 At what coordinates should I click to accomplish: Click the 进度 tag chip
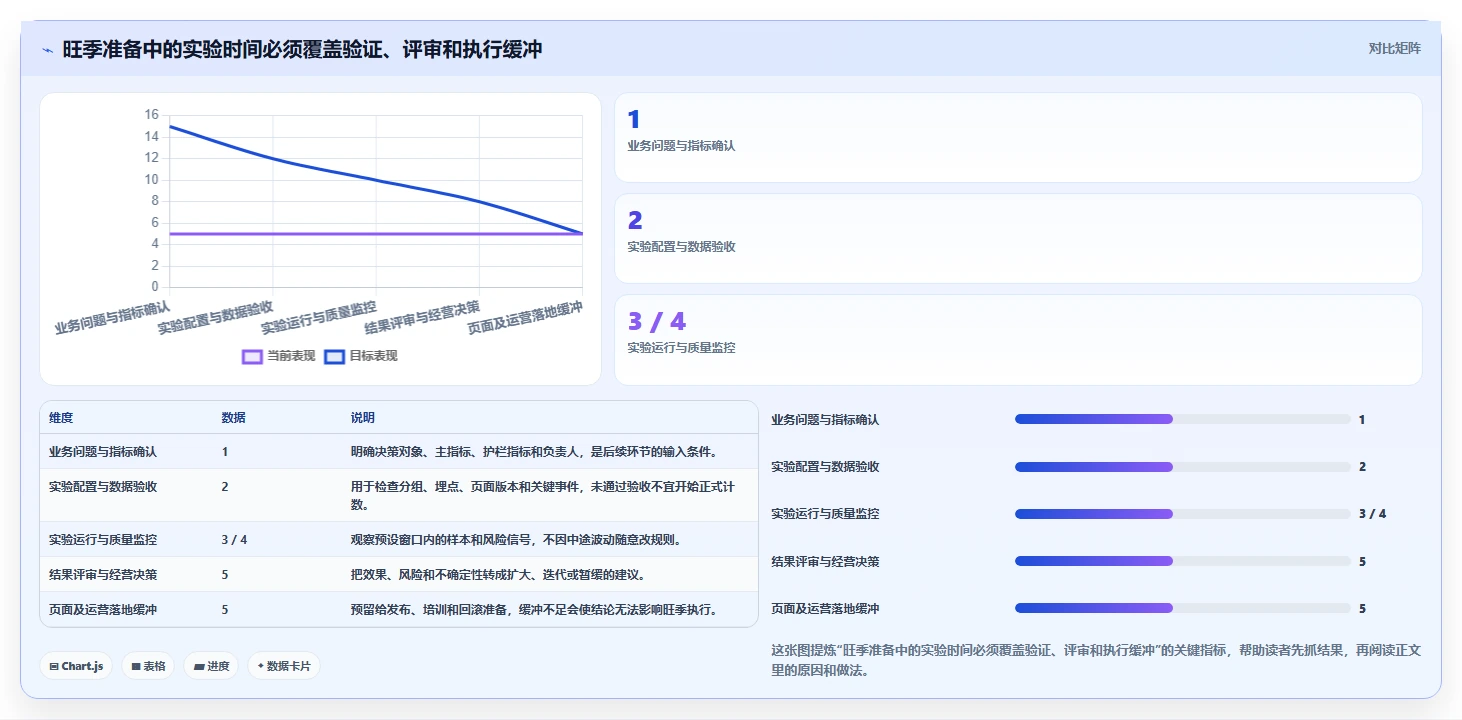point(211,666)
